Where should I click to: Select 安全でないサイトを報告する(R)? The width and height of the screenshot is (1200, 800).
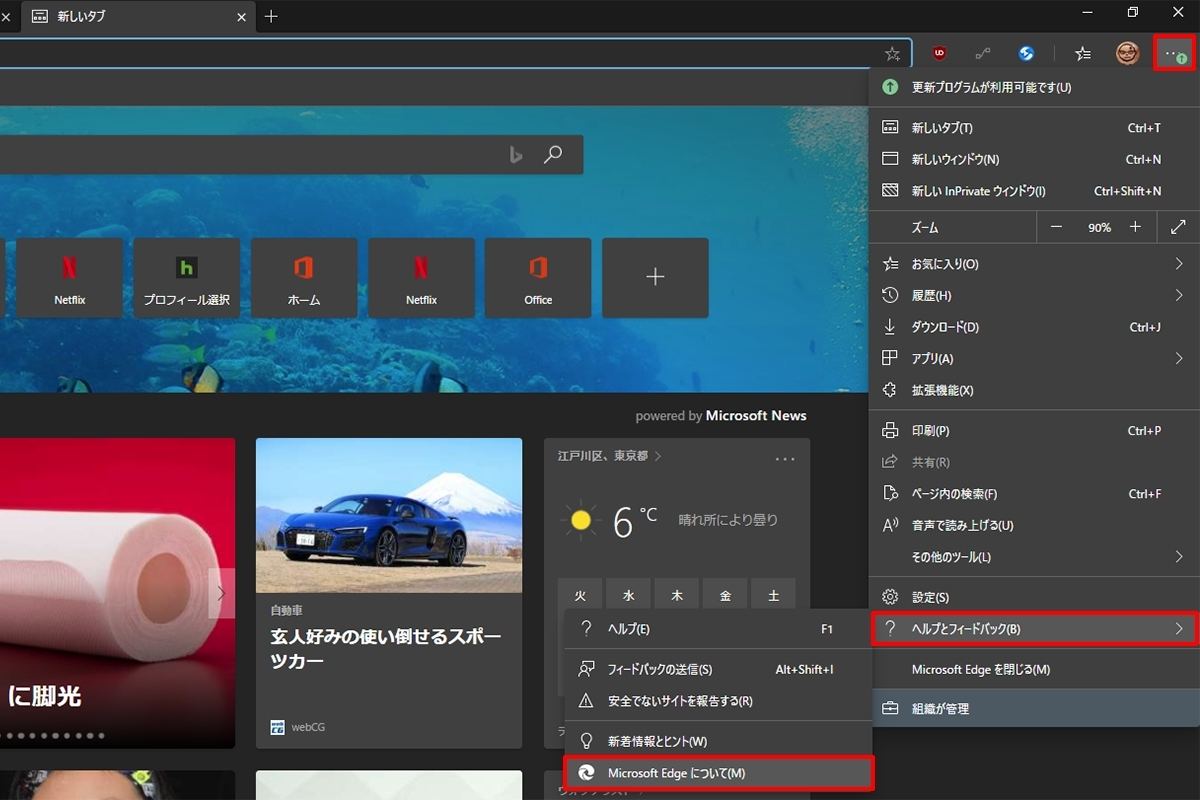pos(718,701)
